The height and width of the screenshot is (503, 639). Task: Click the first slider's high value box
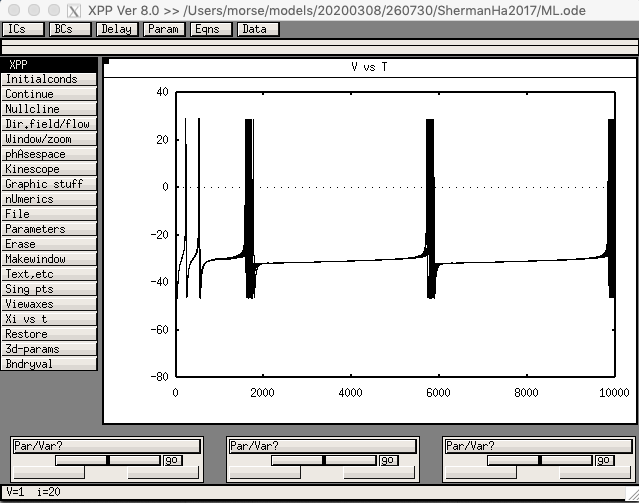(x=163, y=473)
